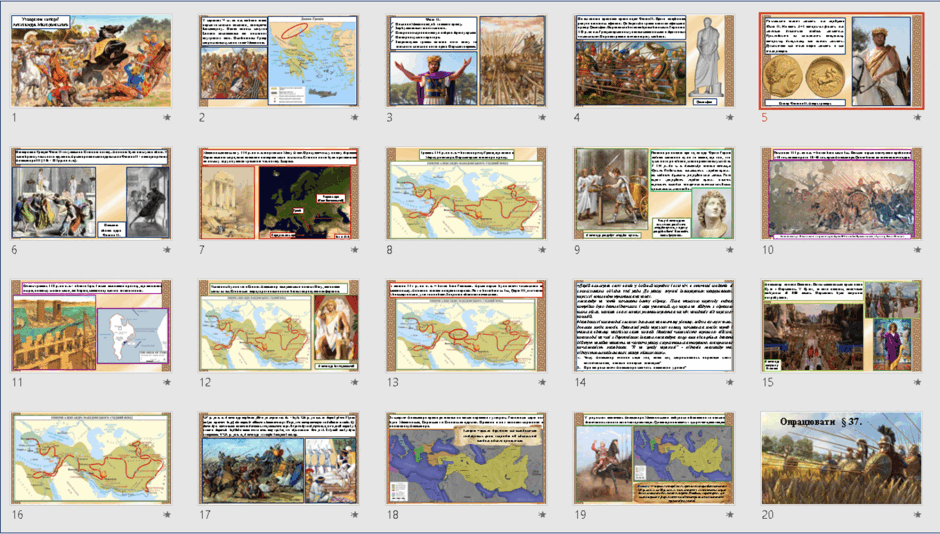Click the animation star under slide 13
The height and width of the screenshot is (534, 940).
click(x=542, y=382)
